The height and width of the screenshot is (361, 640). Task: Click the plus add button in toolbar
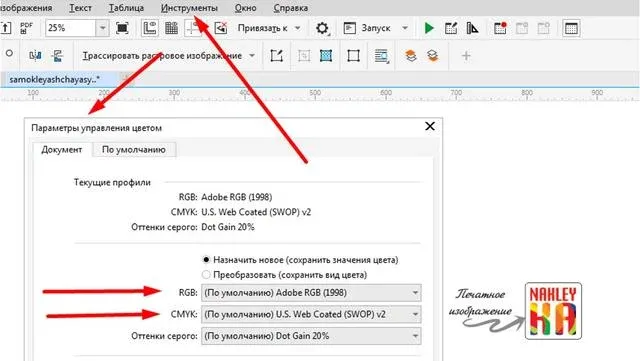pos(466,56)
